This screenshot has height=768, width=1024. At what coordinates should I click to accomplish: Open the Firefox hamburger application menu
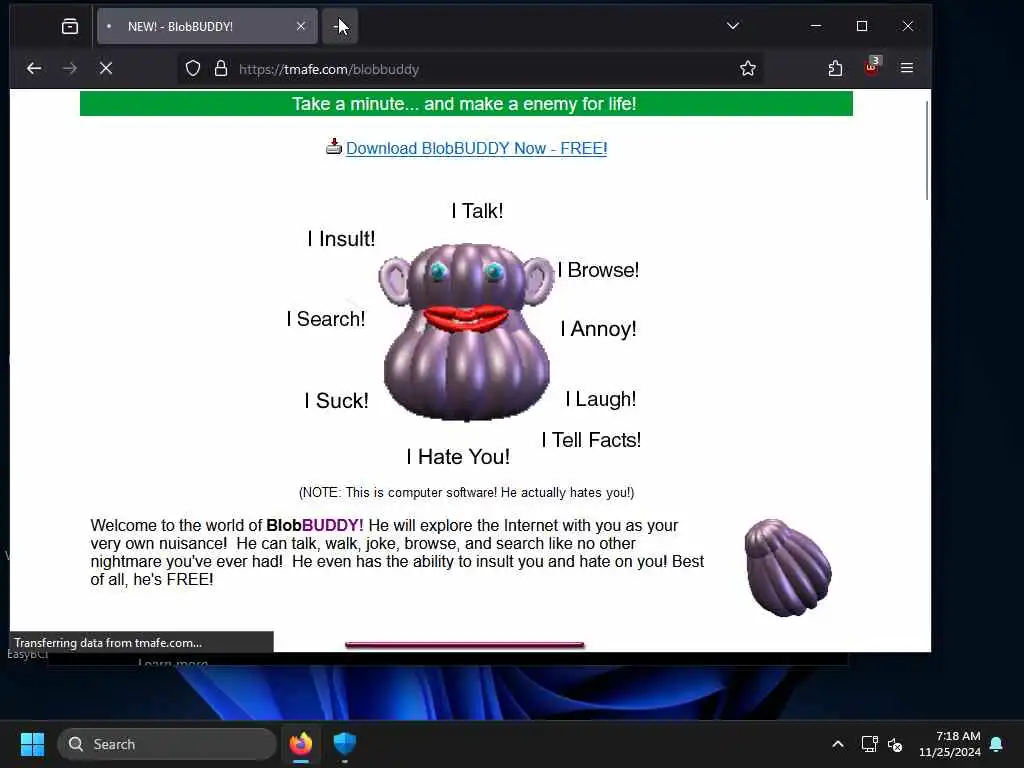(x=906, y=68)
